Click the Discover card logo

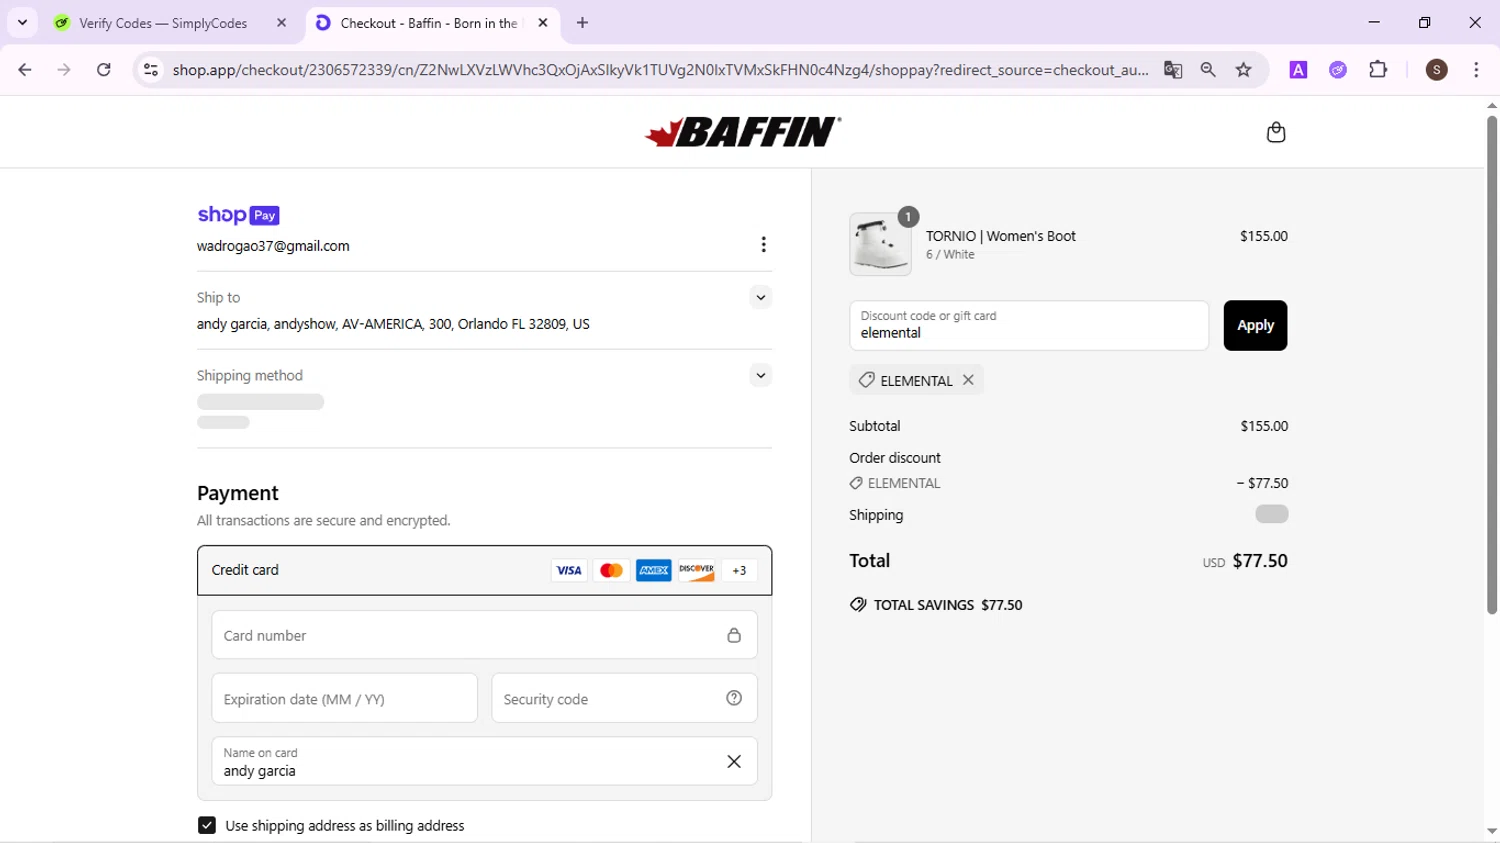click(x=696, y=570)
